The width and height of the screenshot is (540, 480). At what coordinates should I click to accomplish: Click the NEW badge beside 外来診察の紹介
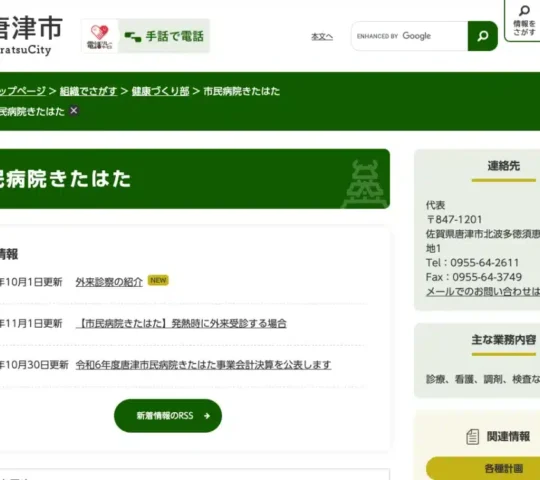[x=158, y=280]
